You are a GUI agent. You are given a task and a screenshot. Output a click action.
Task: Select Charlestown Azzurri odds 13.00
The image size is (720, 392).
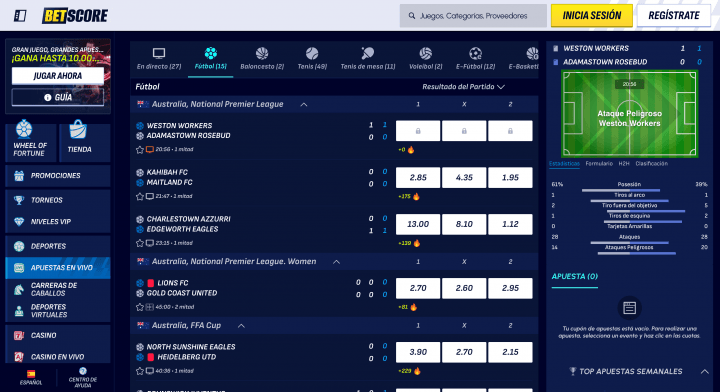coord(418,224)
